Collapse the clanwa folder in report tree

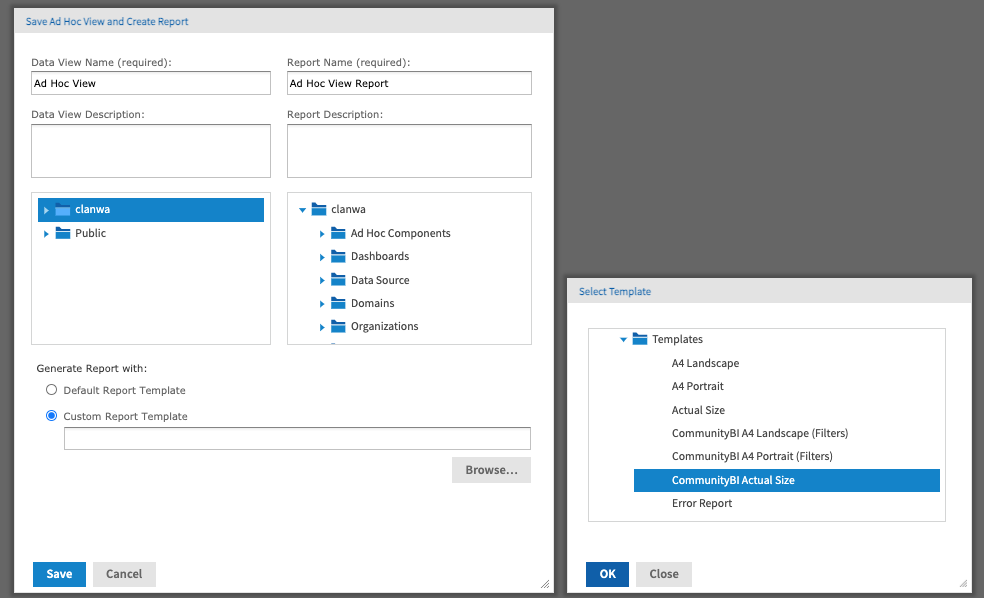tap(302, 210)
